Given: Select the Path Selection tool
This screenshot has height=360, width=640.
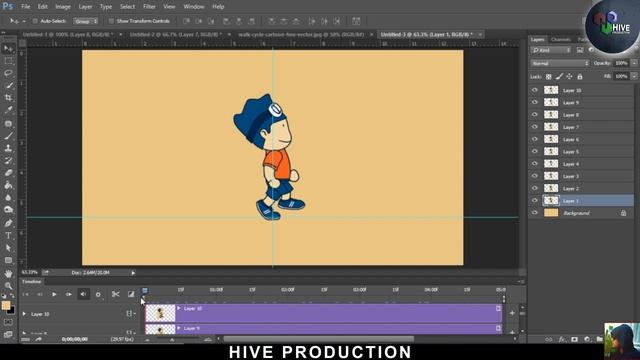Looking at the screenshot, I should coord(8,248).
